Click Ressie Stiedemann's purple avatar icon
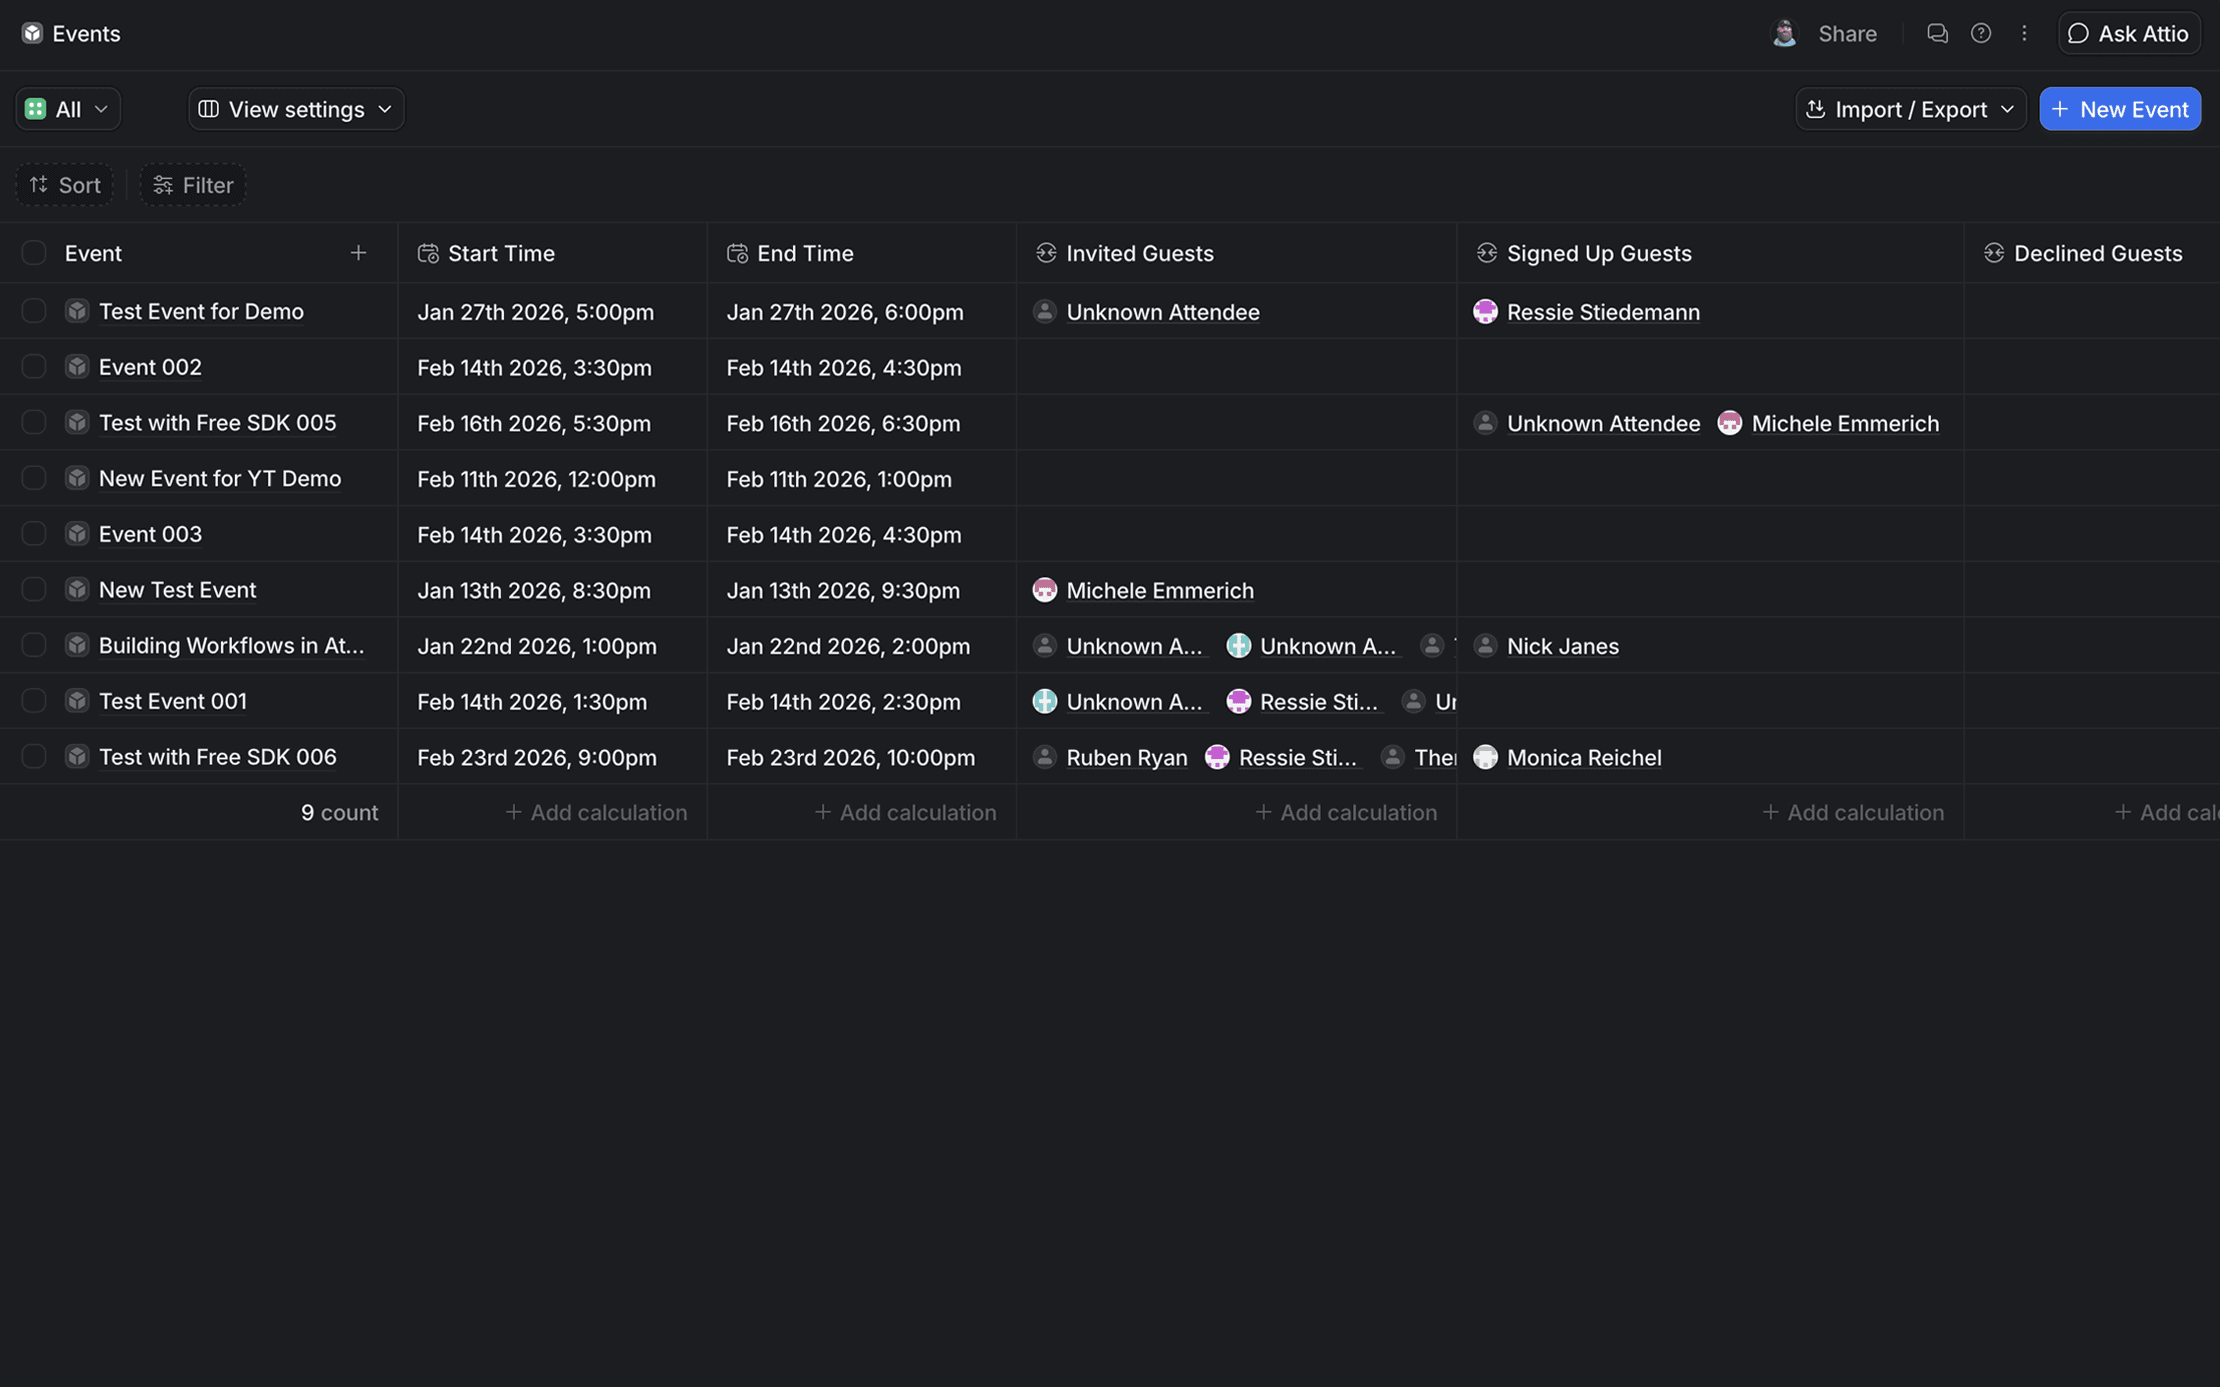 1485,312
